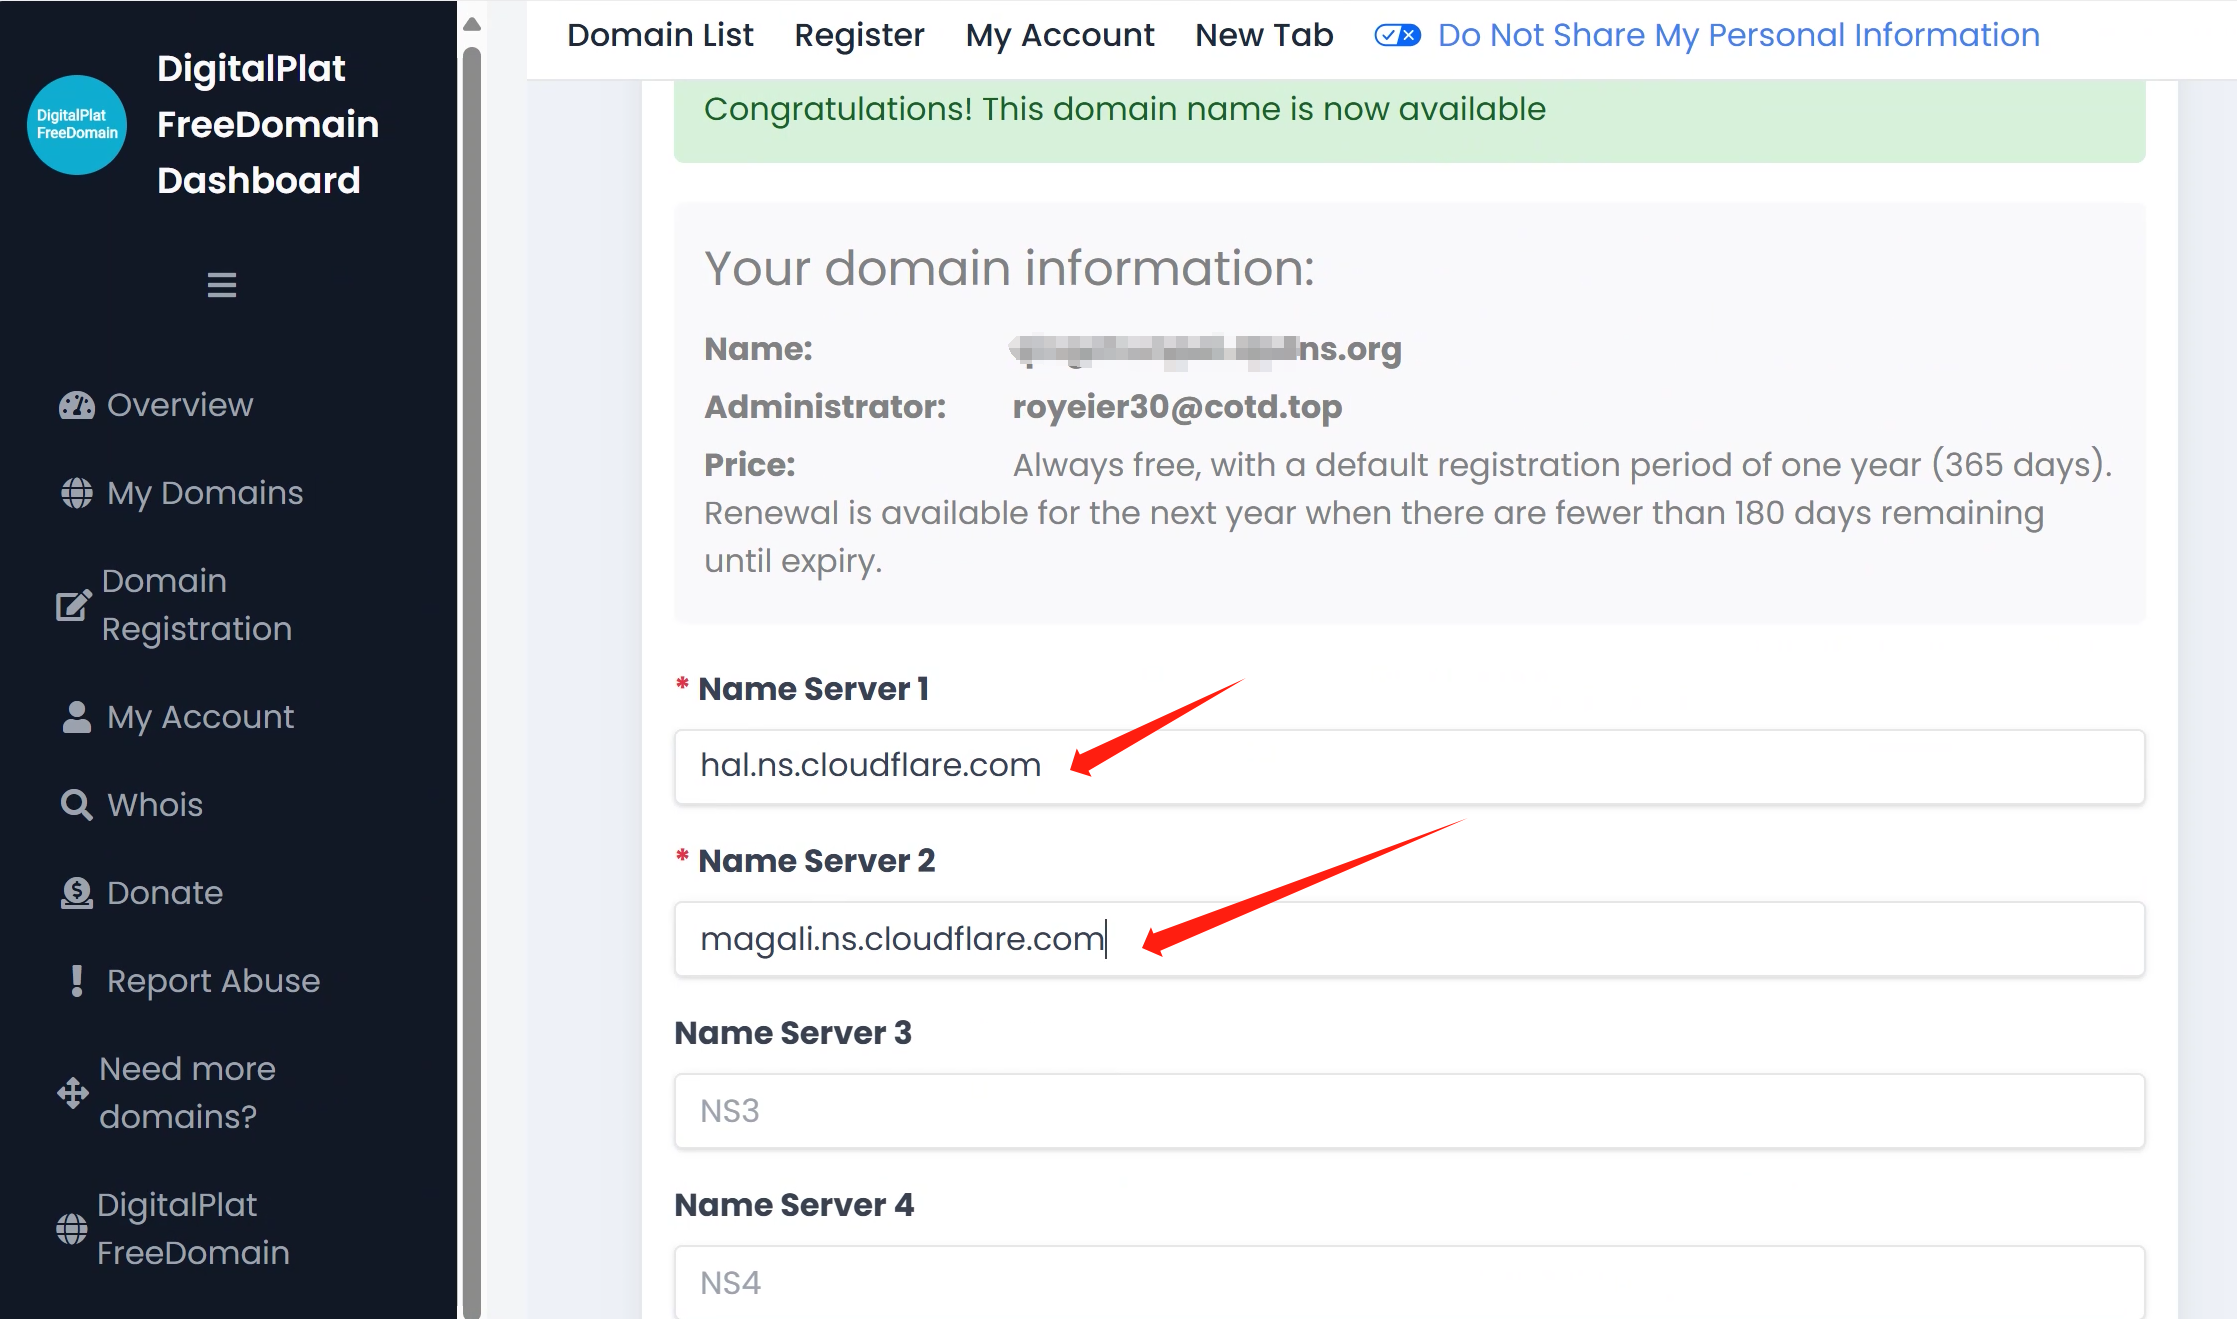Click the sidebar scrollbar up arrow
2237x1319 pixels.
tap(472, 24)
